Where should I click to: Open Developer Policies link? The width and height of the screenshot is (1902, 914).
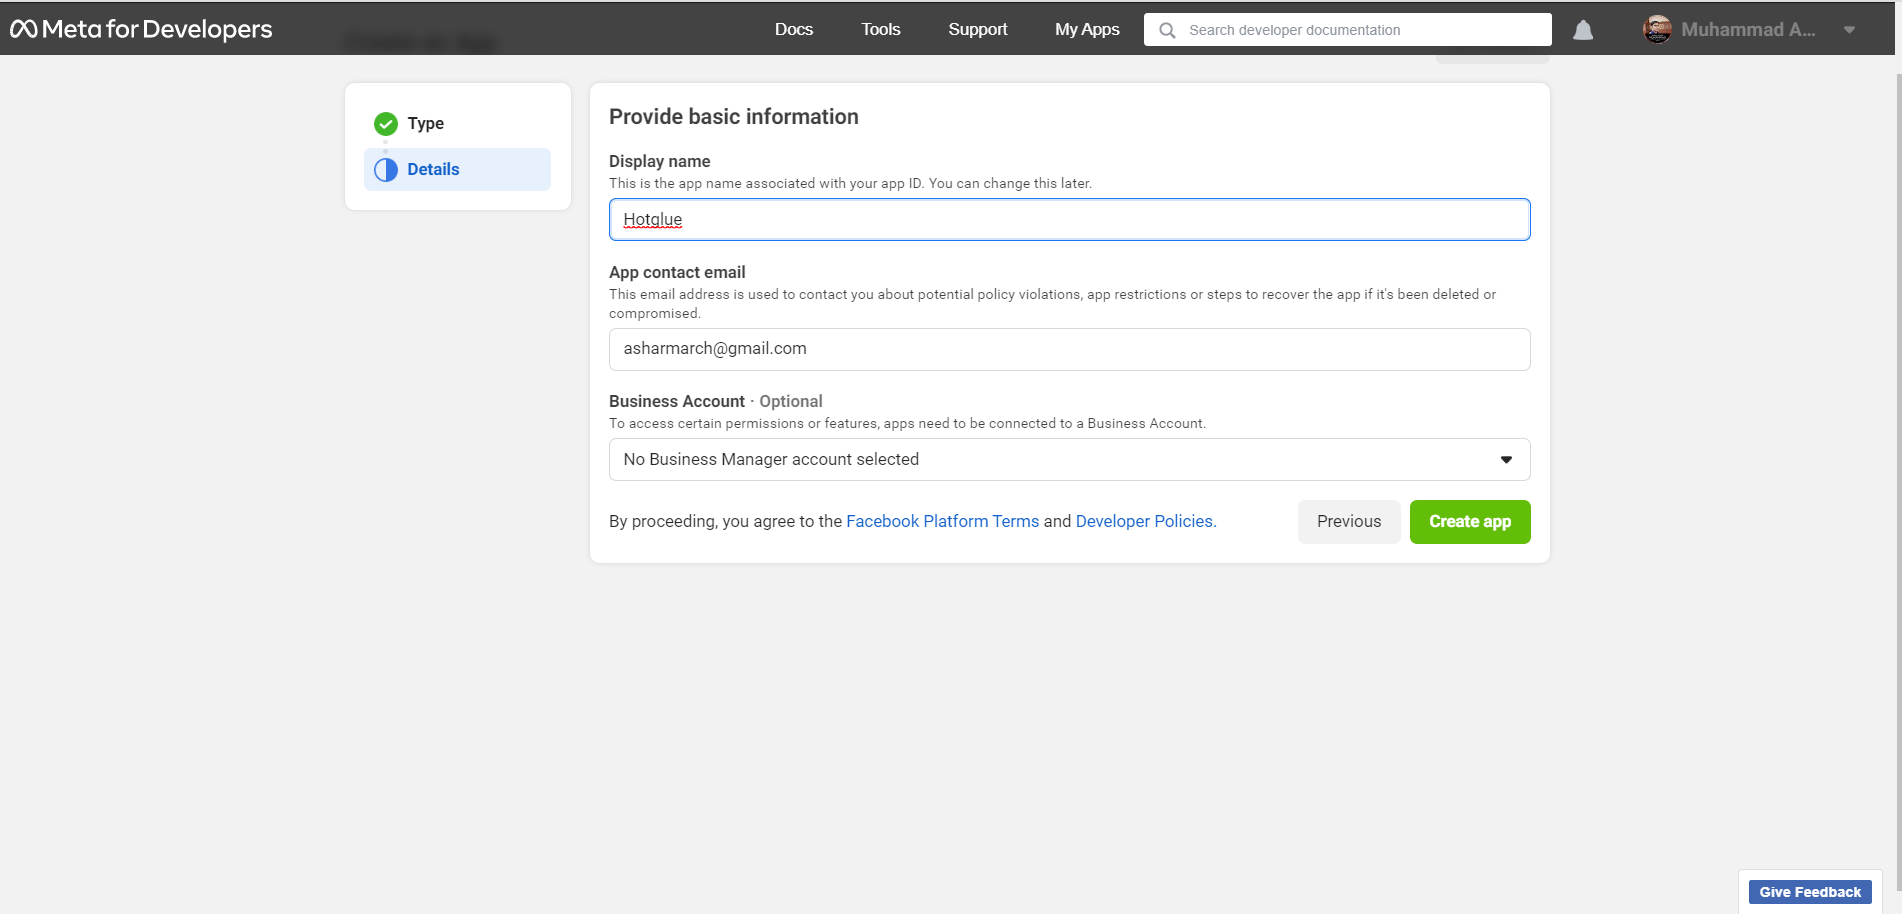point(1146,521)
